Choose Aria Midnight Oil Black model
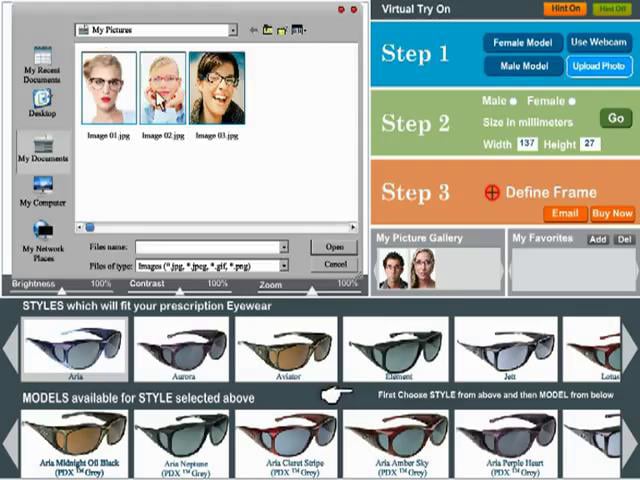The image size is (640, 480). tap(75, 444)
